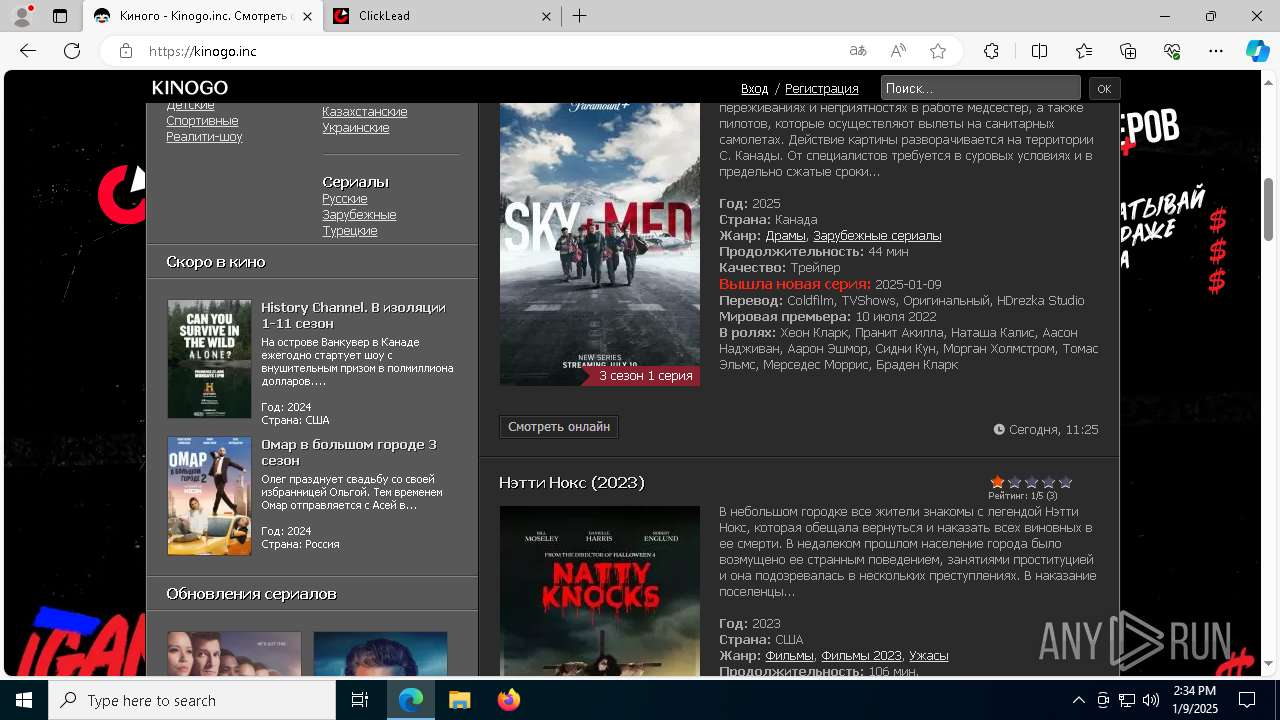View site information lock icon
The width and height of the screenshot is (1280, 720).
[126, 51]
